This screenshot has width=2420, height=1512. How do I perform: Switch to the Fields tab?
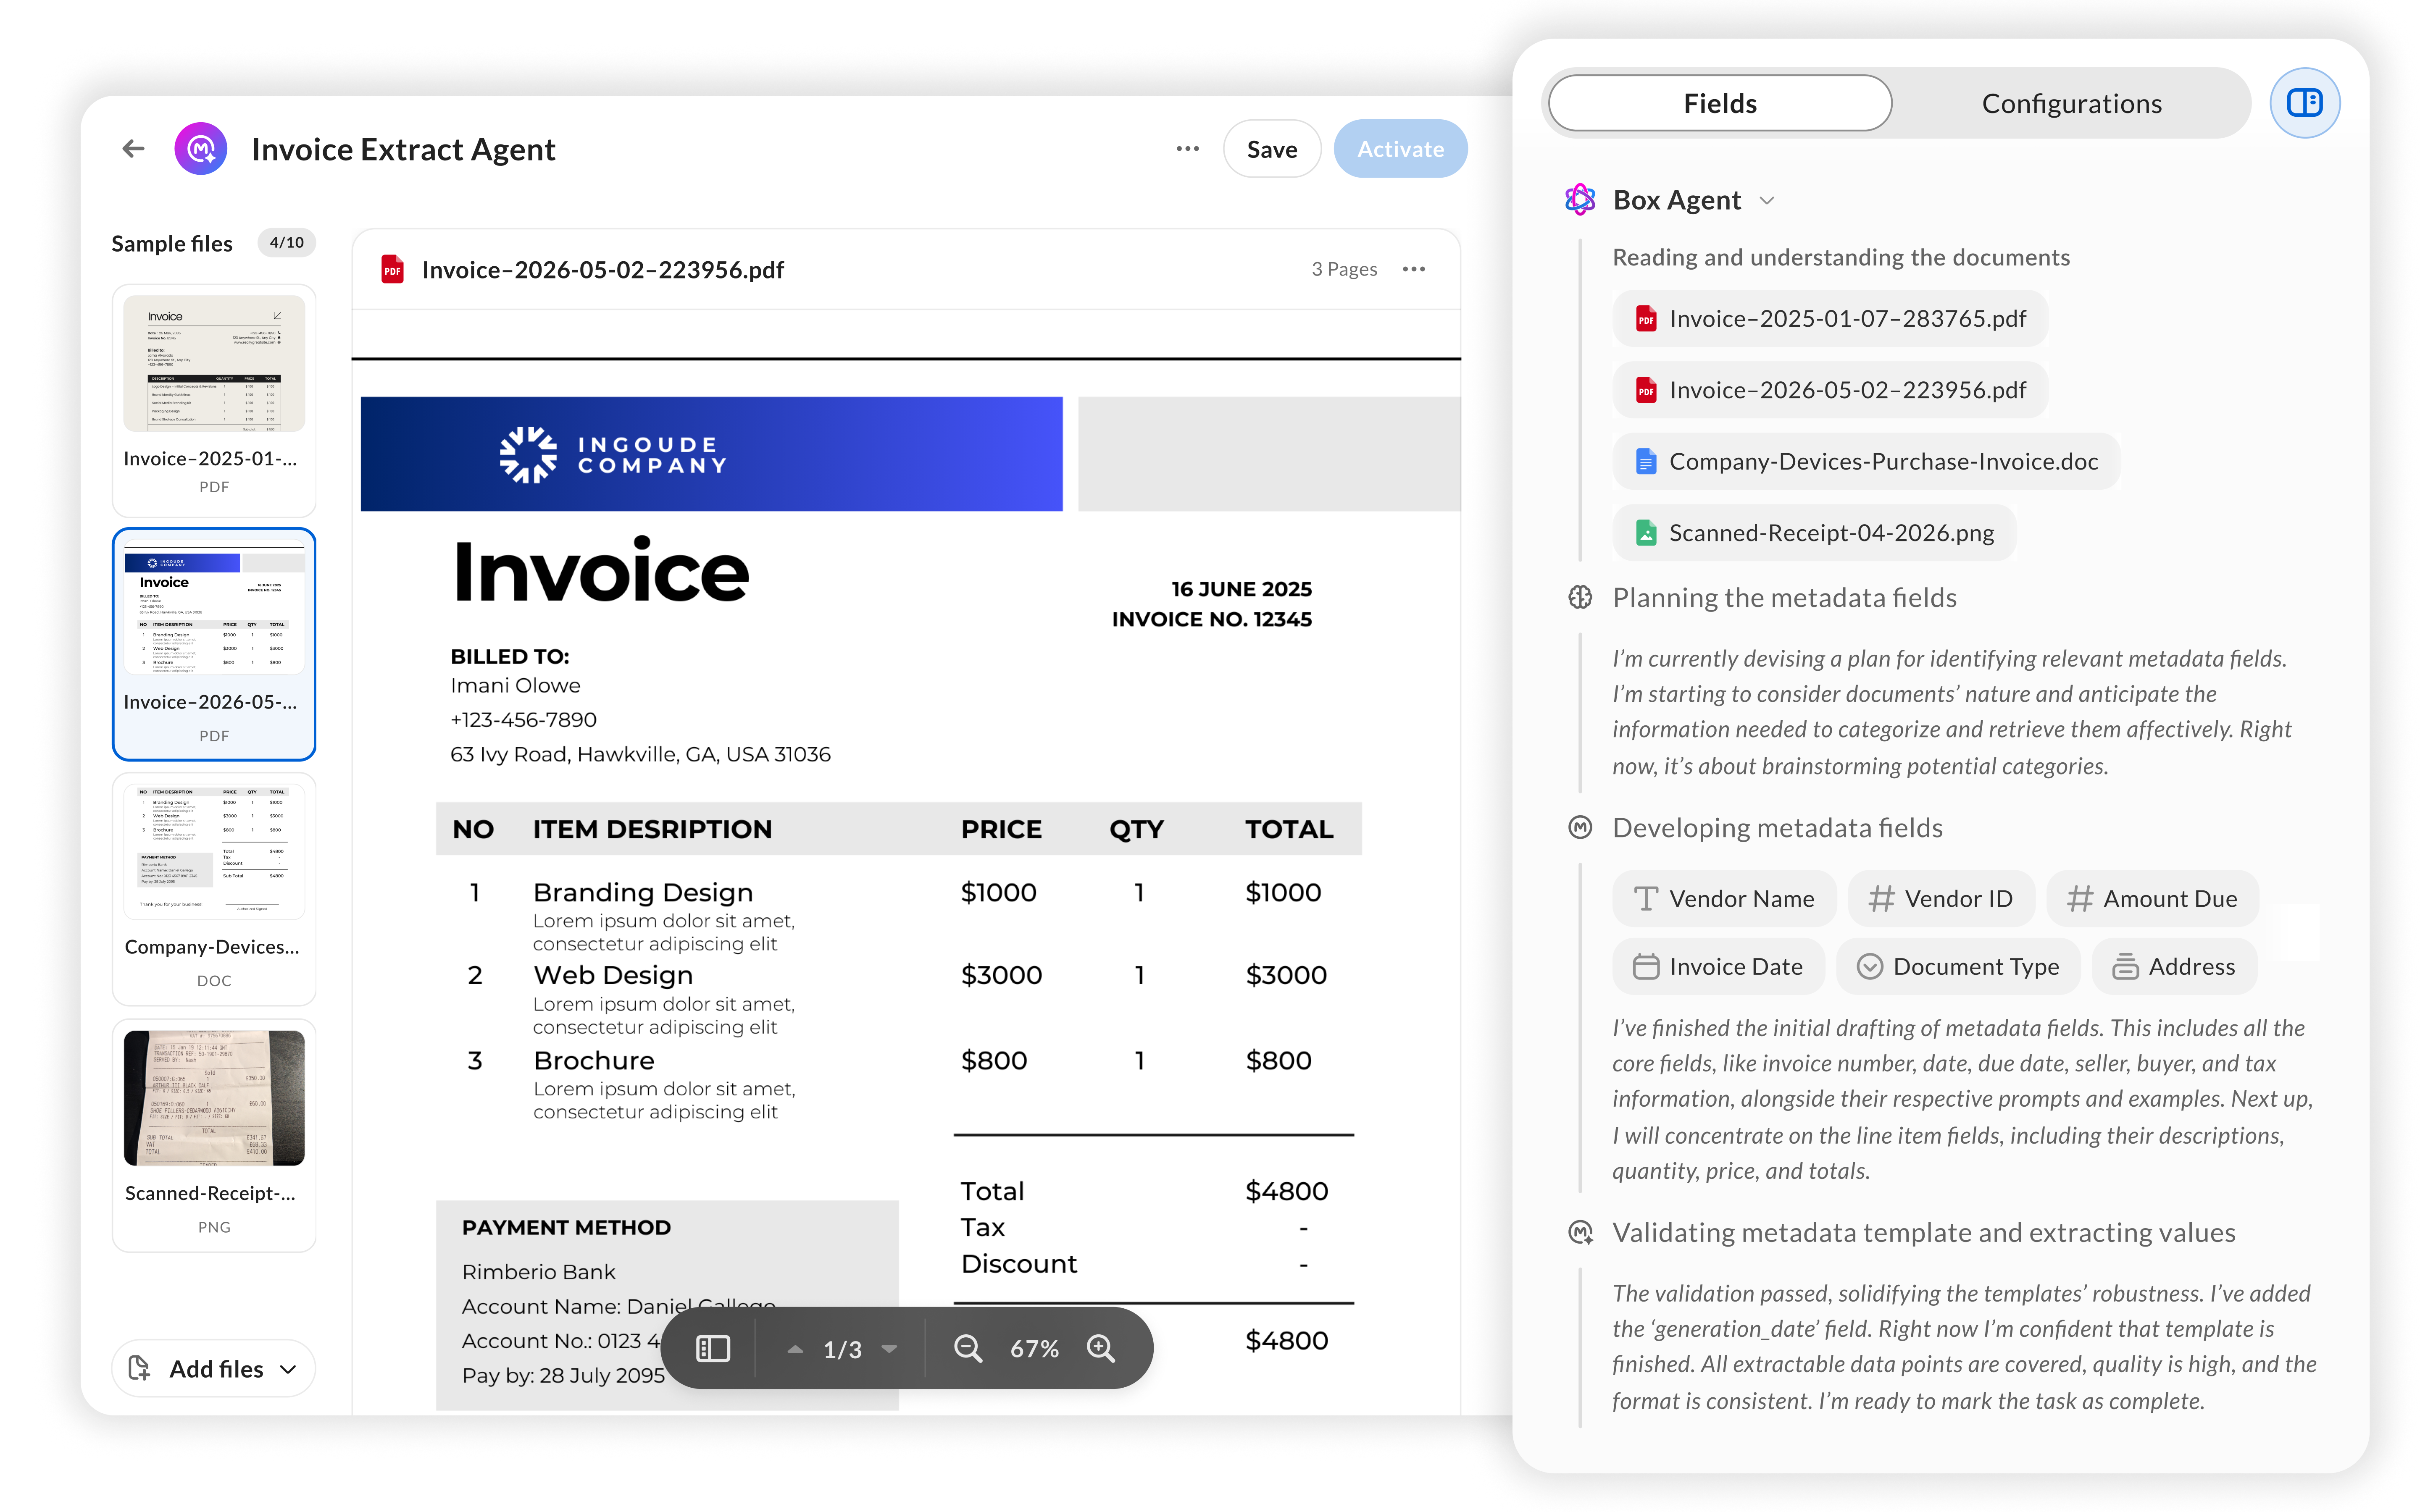(x=1720, y=103)
